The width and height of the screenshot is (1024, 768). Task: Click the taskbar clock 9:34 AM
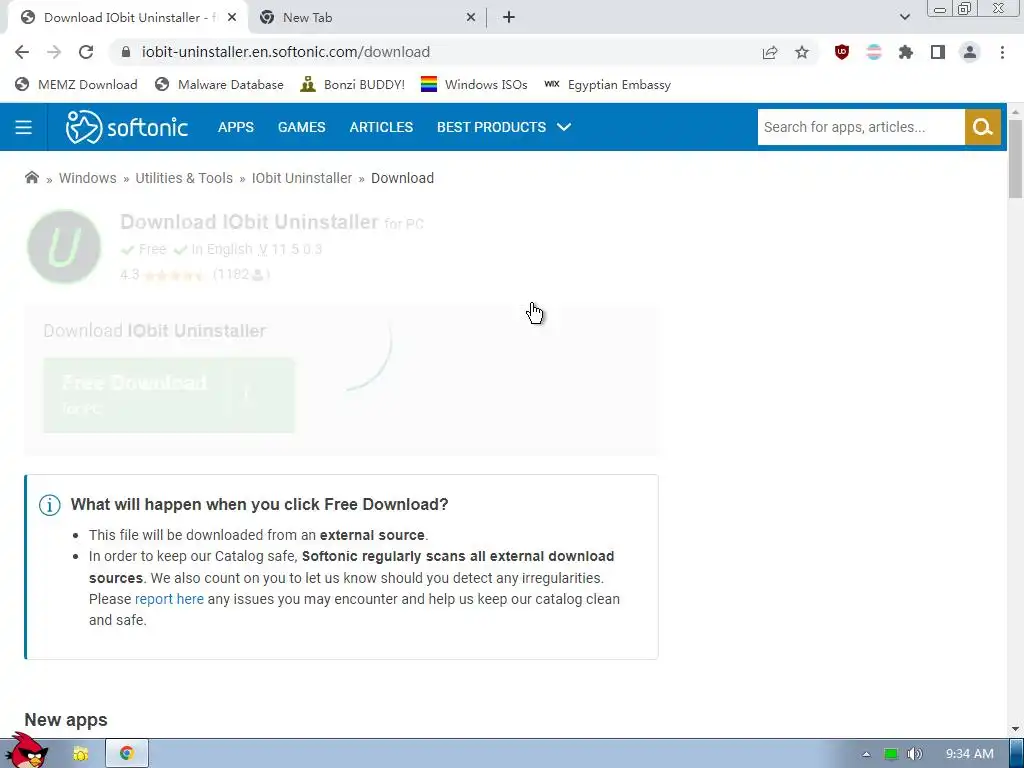tap(969, 754)
